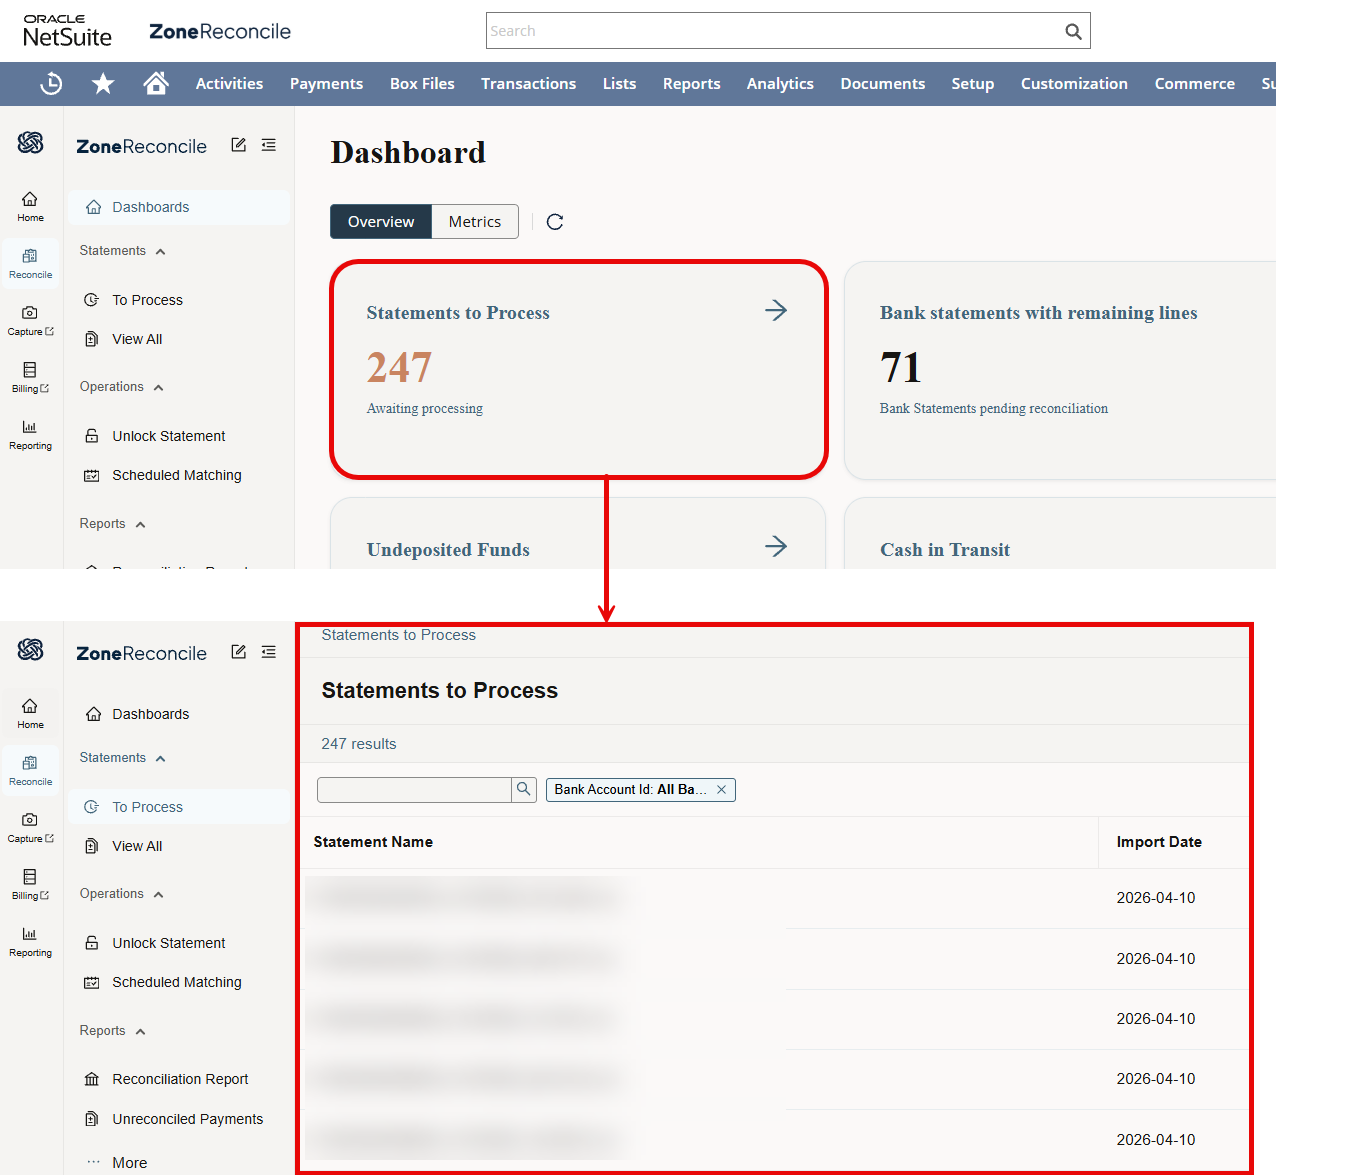Screen dimensions: 1358x1175
Task: Collapse the upper sidebar using the list icon
Action: coord(269,145)
